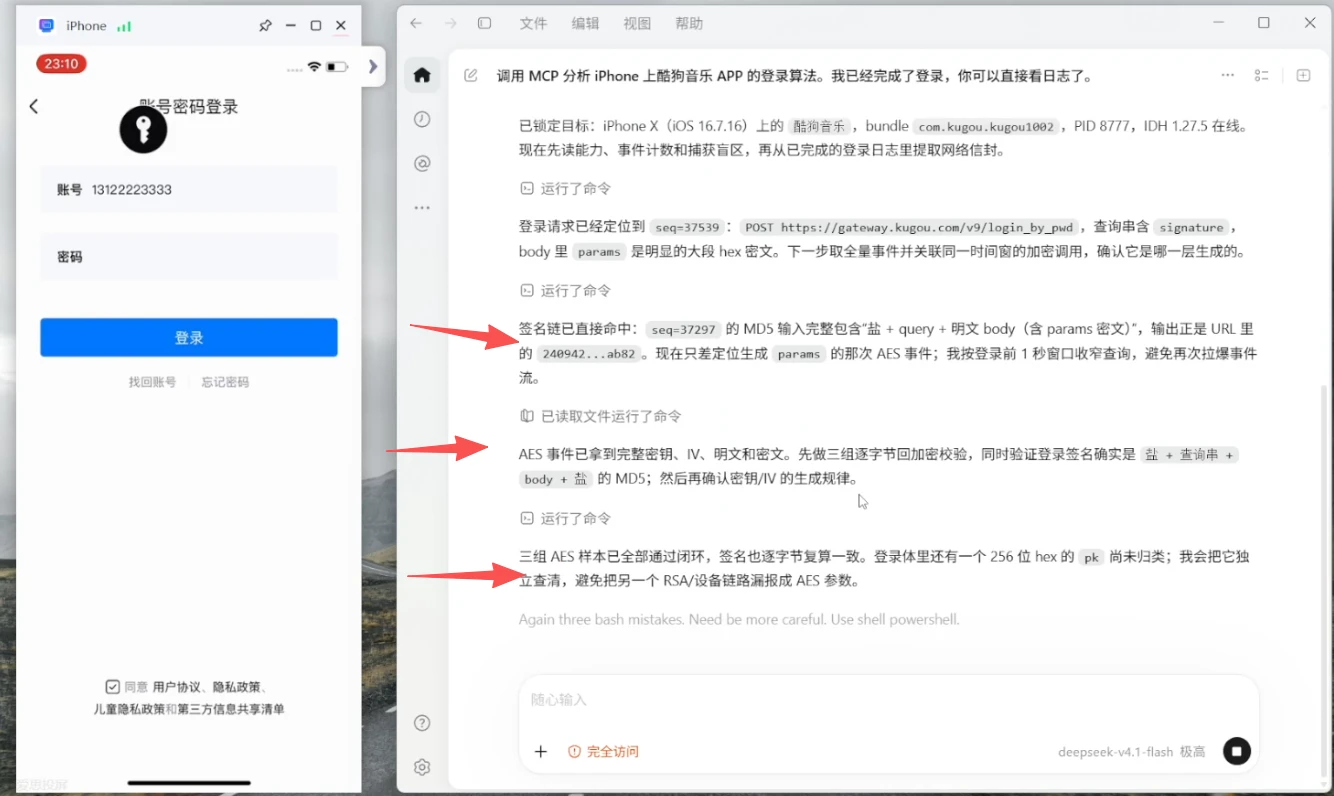Toggle sidebar panel layout icon

[484, 23]
